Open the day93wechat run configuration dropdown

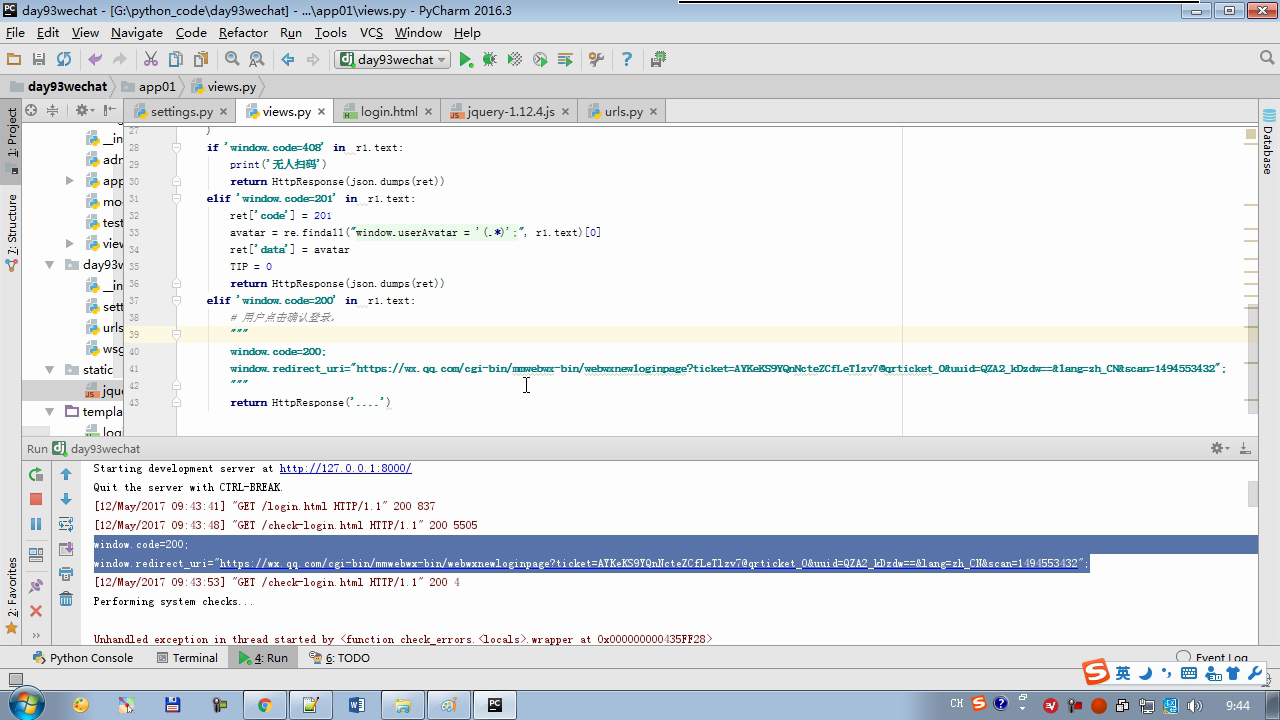click(393, 60)
